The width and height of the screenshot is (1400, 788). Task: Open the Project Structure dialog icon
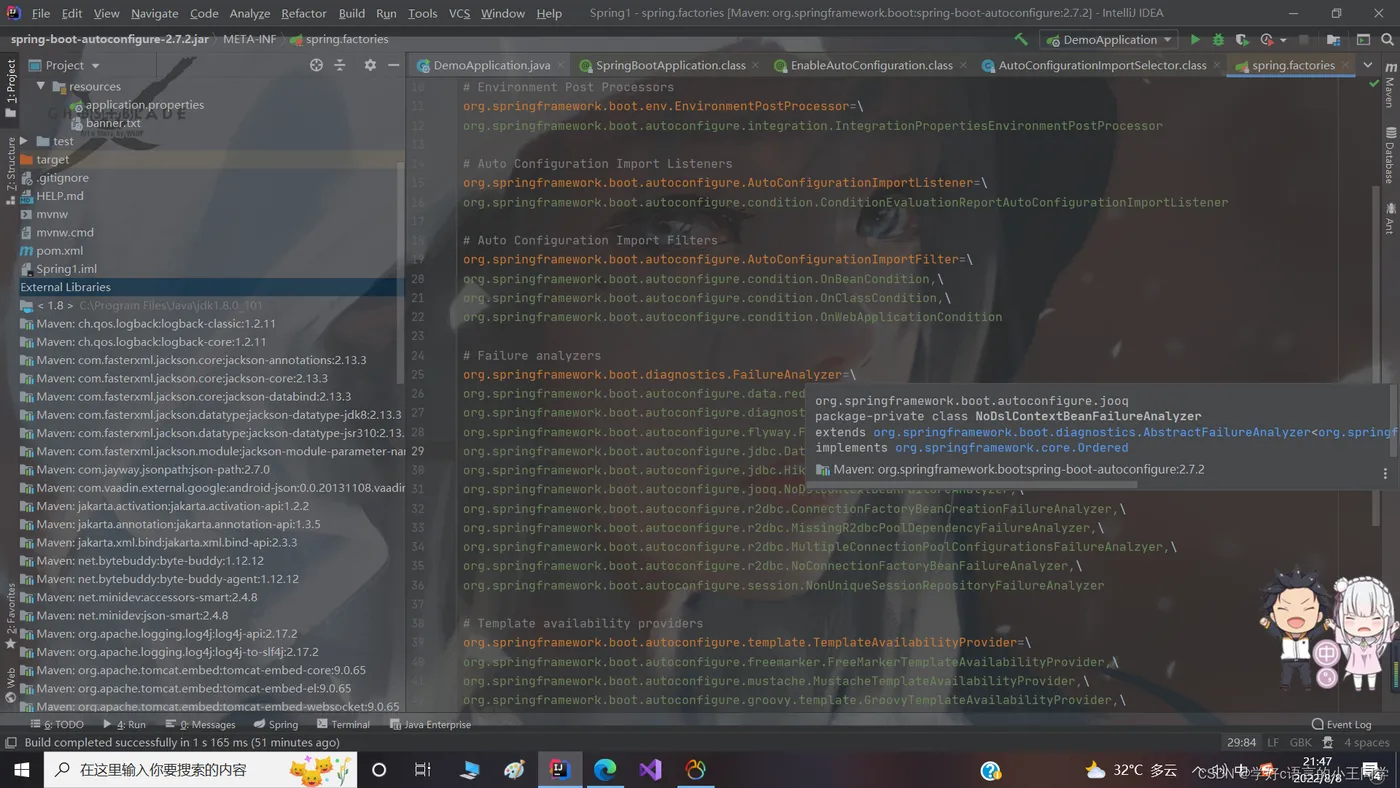1333,39
